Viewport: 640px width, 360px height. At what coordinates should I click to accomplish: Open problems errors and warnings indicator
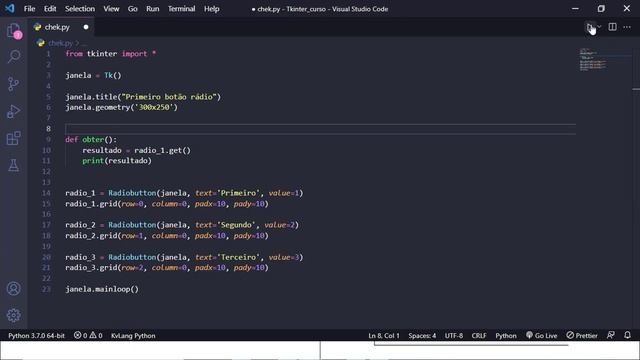pyautogui.click(x=88, y=336)
